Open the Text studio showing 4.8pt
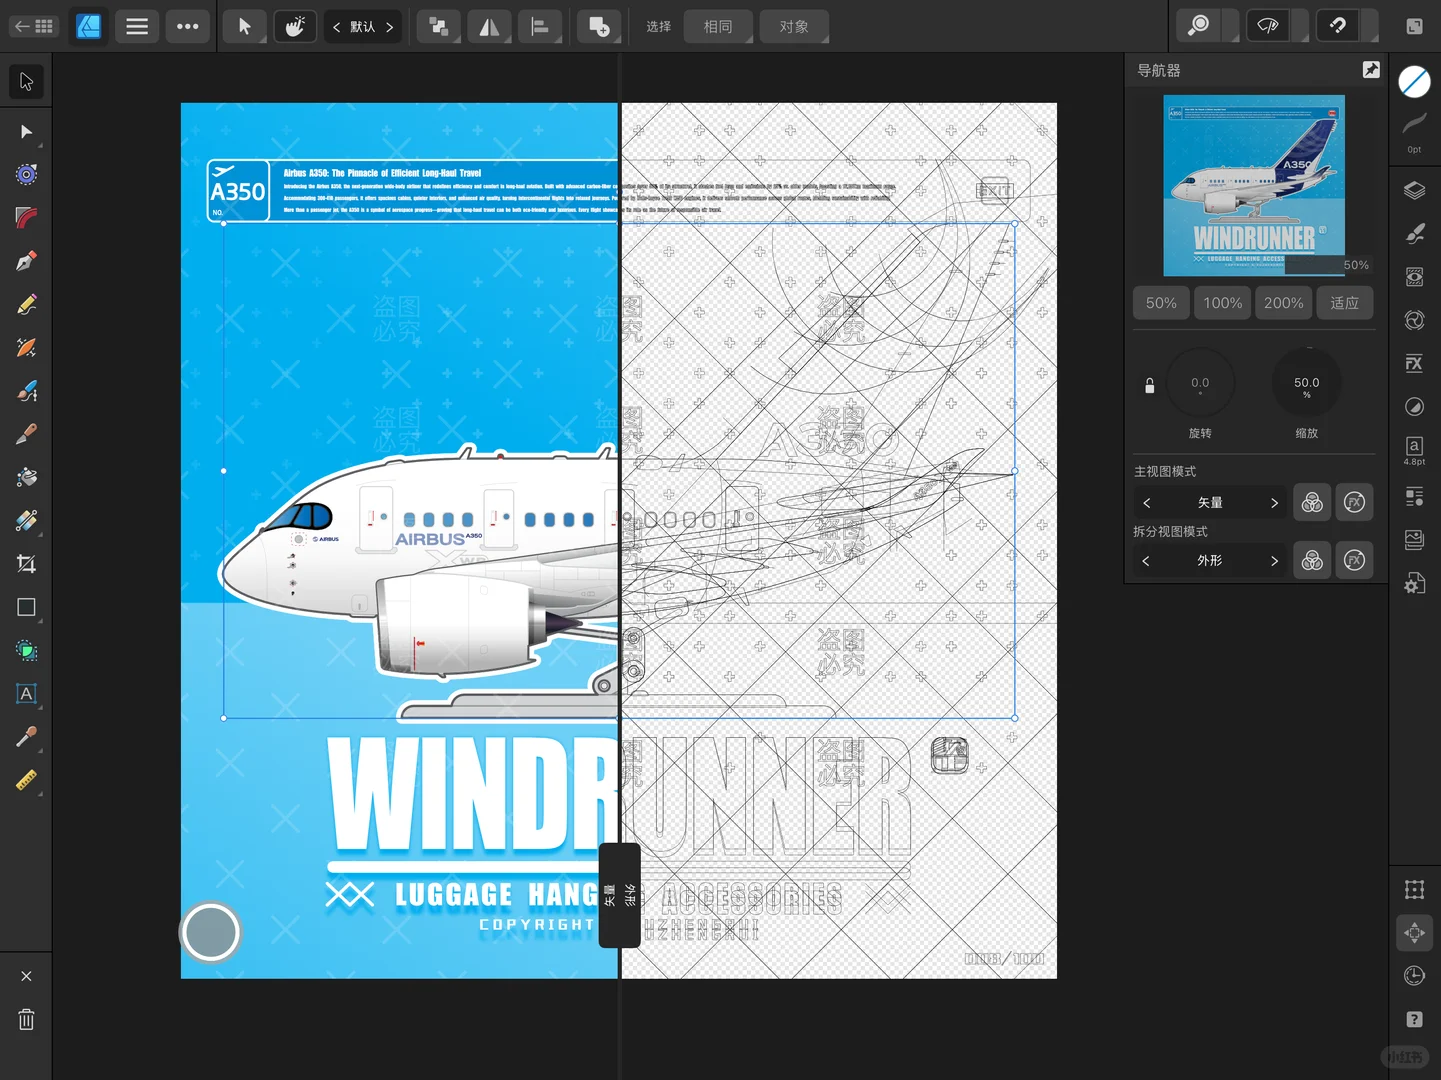Image resolution: width=1441 pixels, height=1080 pixels. tap(1414, 451)
